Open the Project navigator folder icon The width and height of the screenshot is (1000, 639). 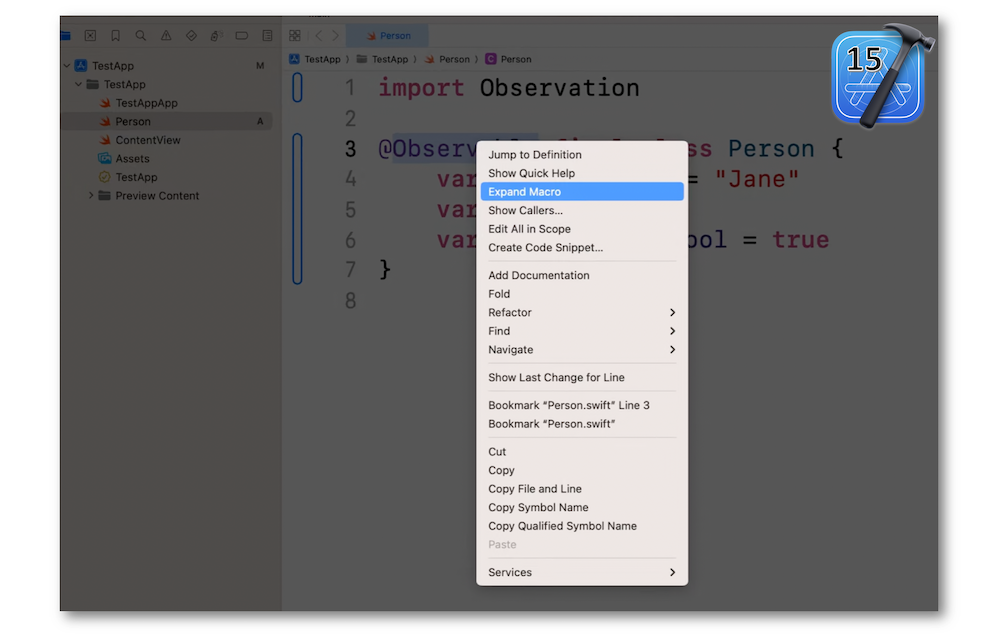point(66,36)
